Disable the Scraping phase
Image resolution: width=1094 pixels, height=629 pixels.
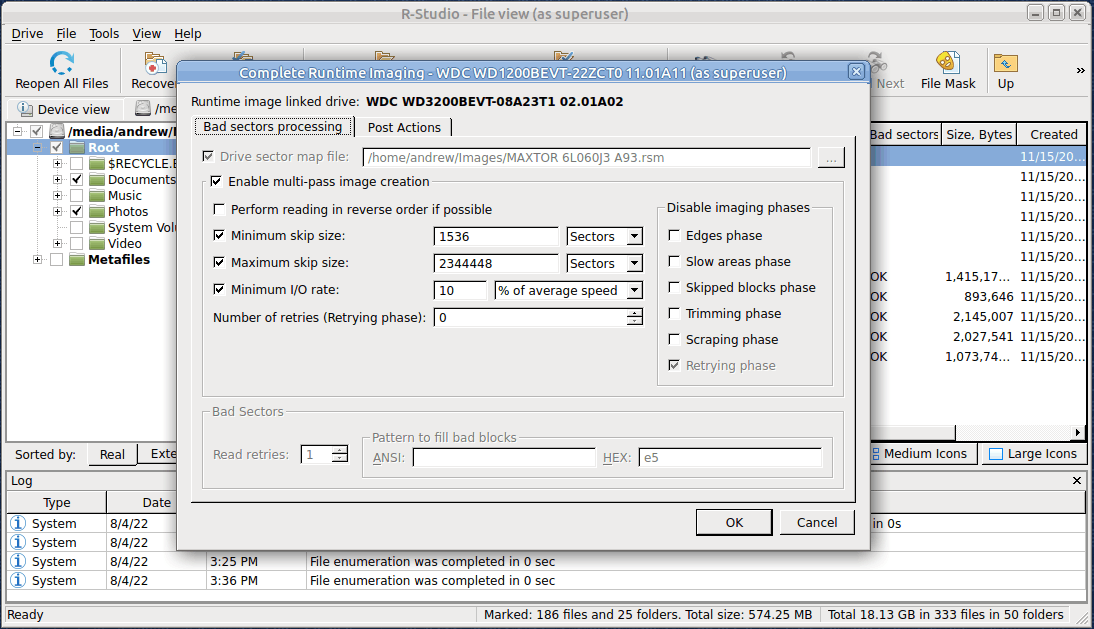[674, 339]
